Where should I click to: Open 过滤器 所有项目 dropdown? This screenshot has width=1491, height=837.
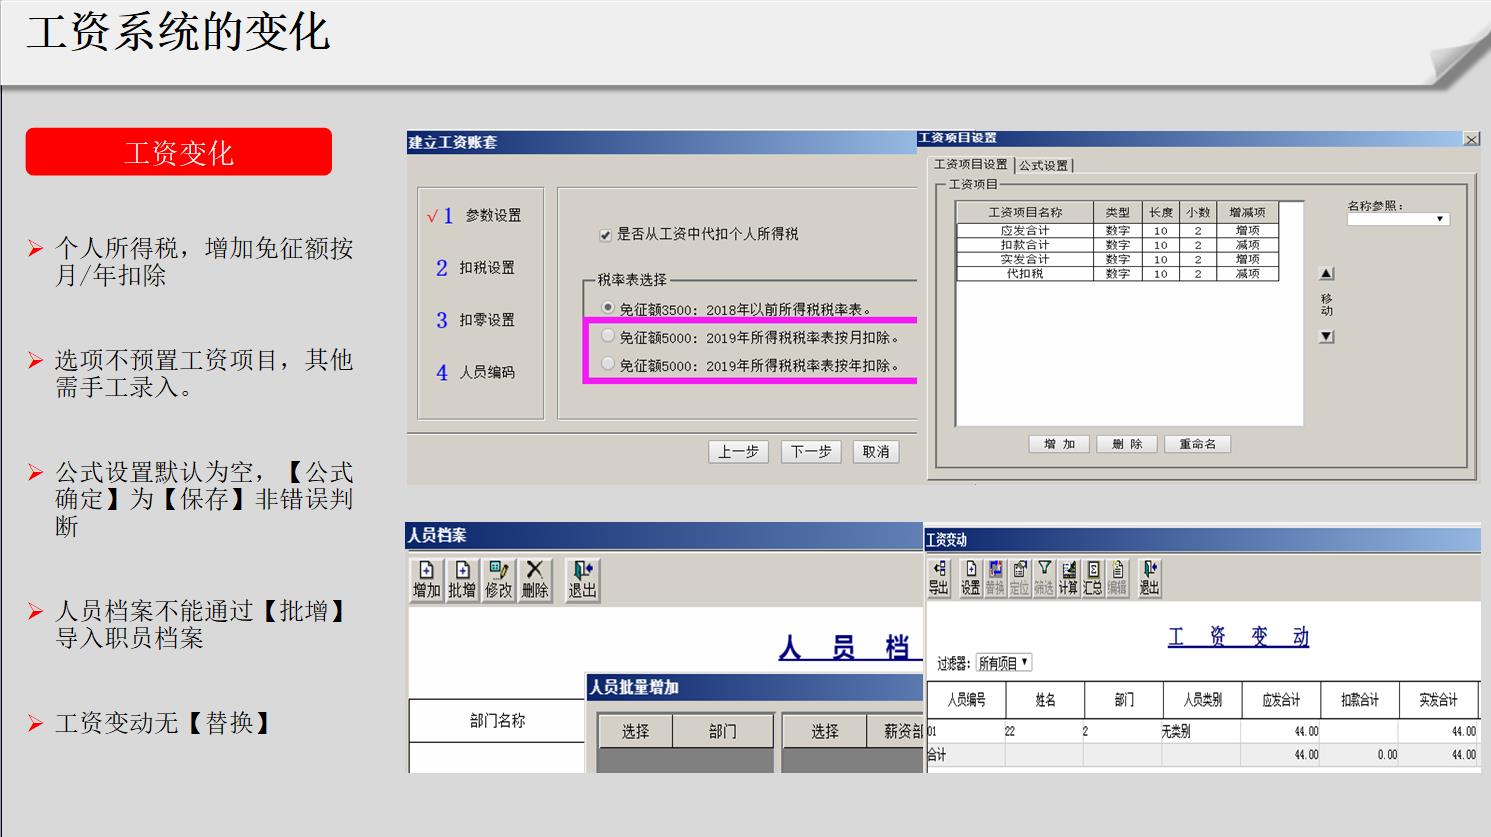(1004, 663)
